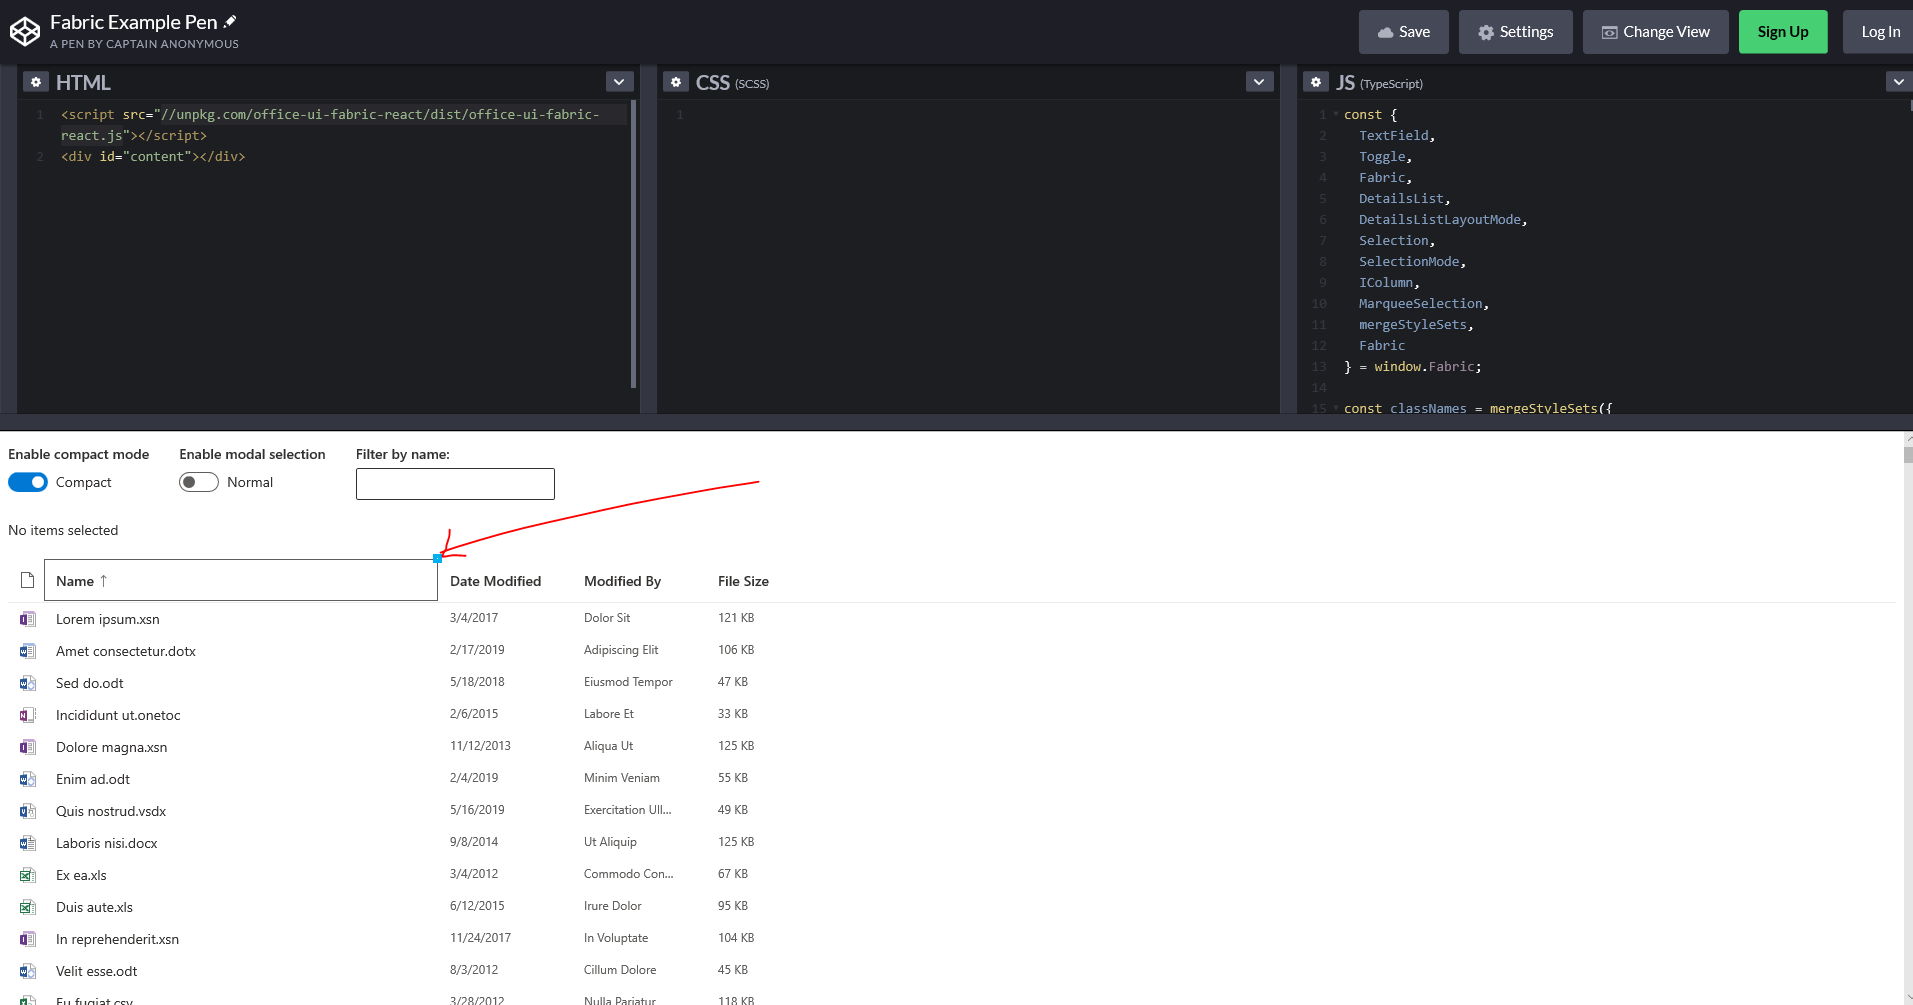Click file icon for Lorem ipsum.xsn
The width and height of the screenshot is (1913, 1005).
pyautogui.click(x=28, y=619)
